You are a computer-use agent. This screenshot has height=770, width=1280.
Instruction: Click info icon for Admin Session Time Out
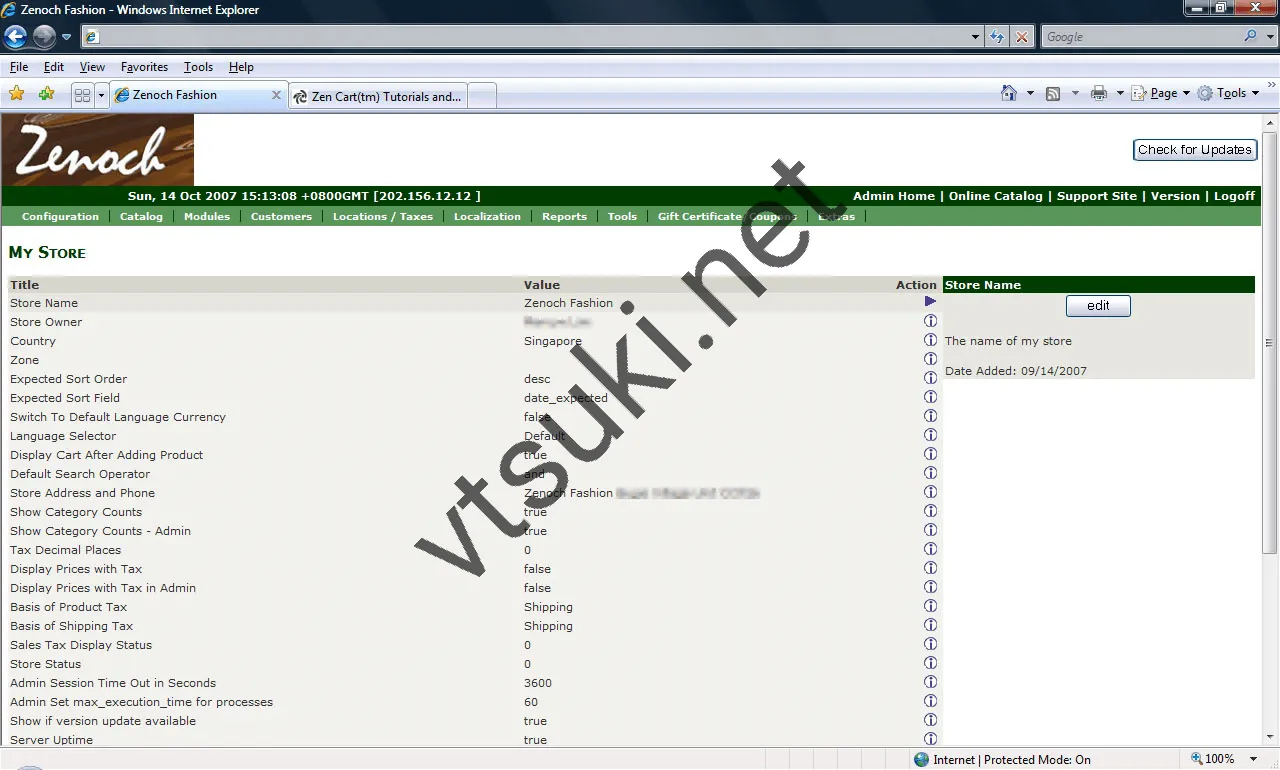point(930,682)
